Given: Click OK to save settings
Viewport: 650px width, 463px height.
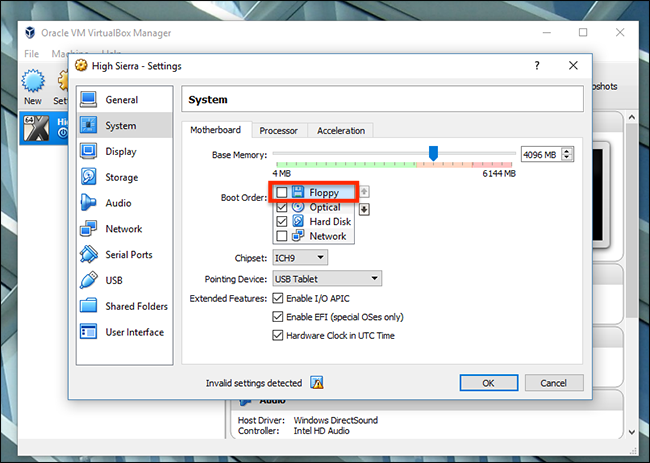Looking at the screenshot, I should coord(488,383).
